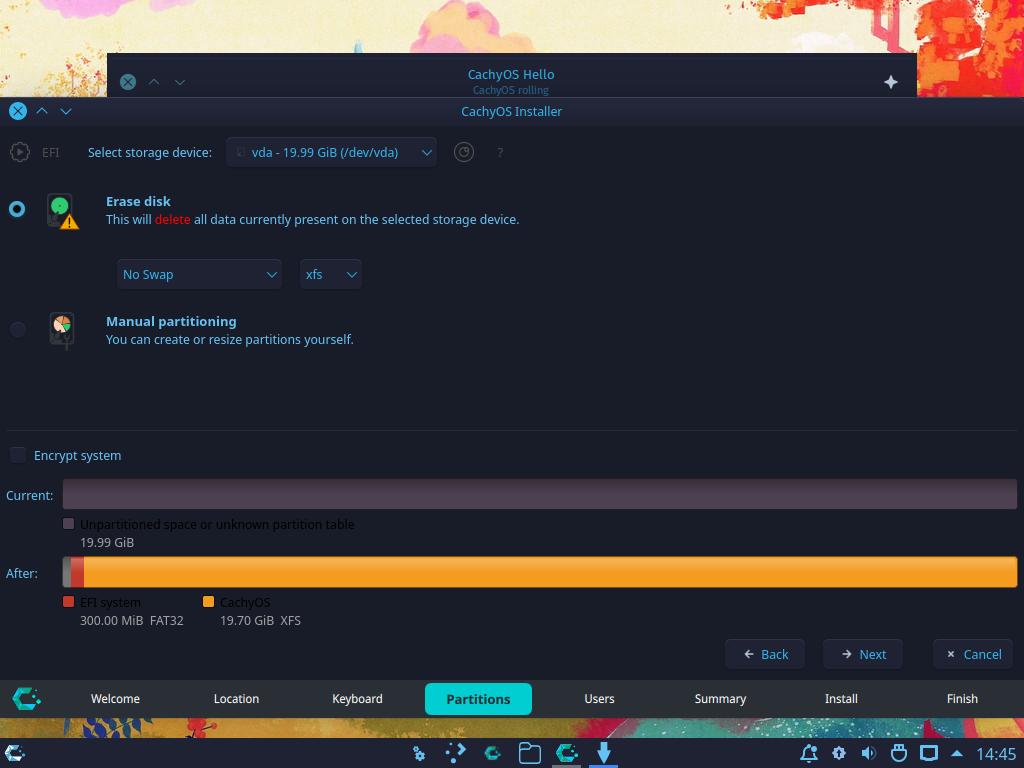This screenshot has height=768, width=1024.
Task: Click the revert changes circular icon
Action: tap(464, 152)
